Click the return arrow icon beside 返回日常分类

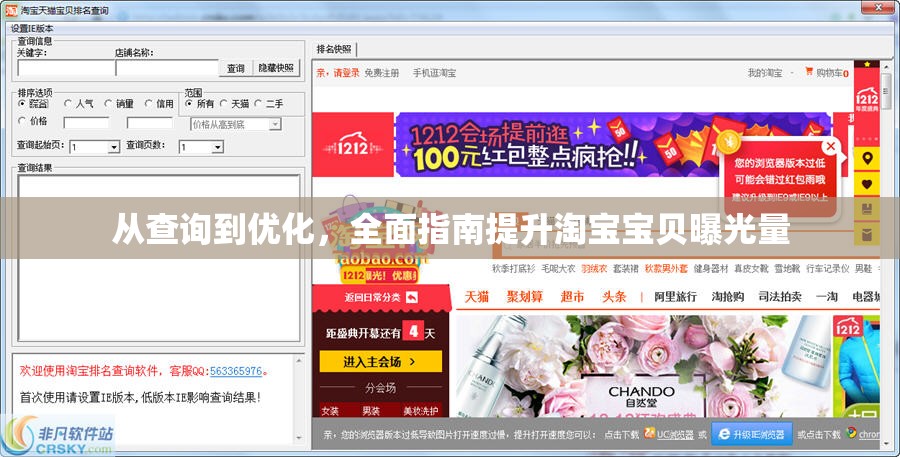click(x=412, y=297)
